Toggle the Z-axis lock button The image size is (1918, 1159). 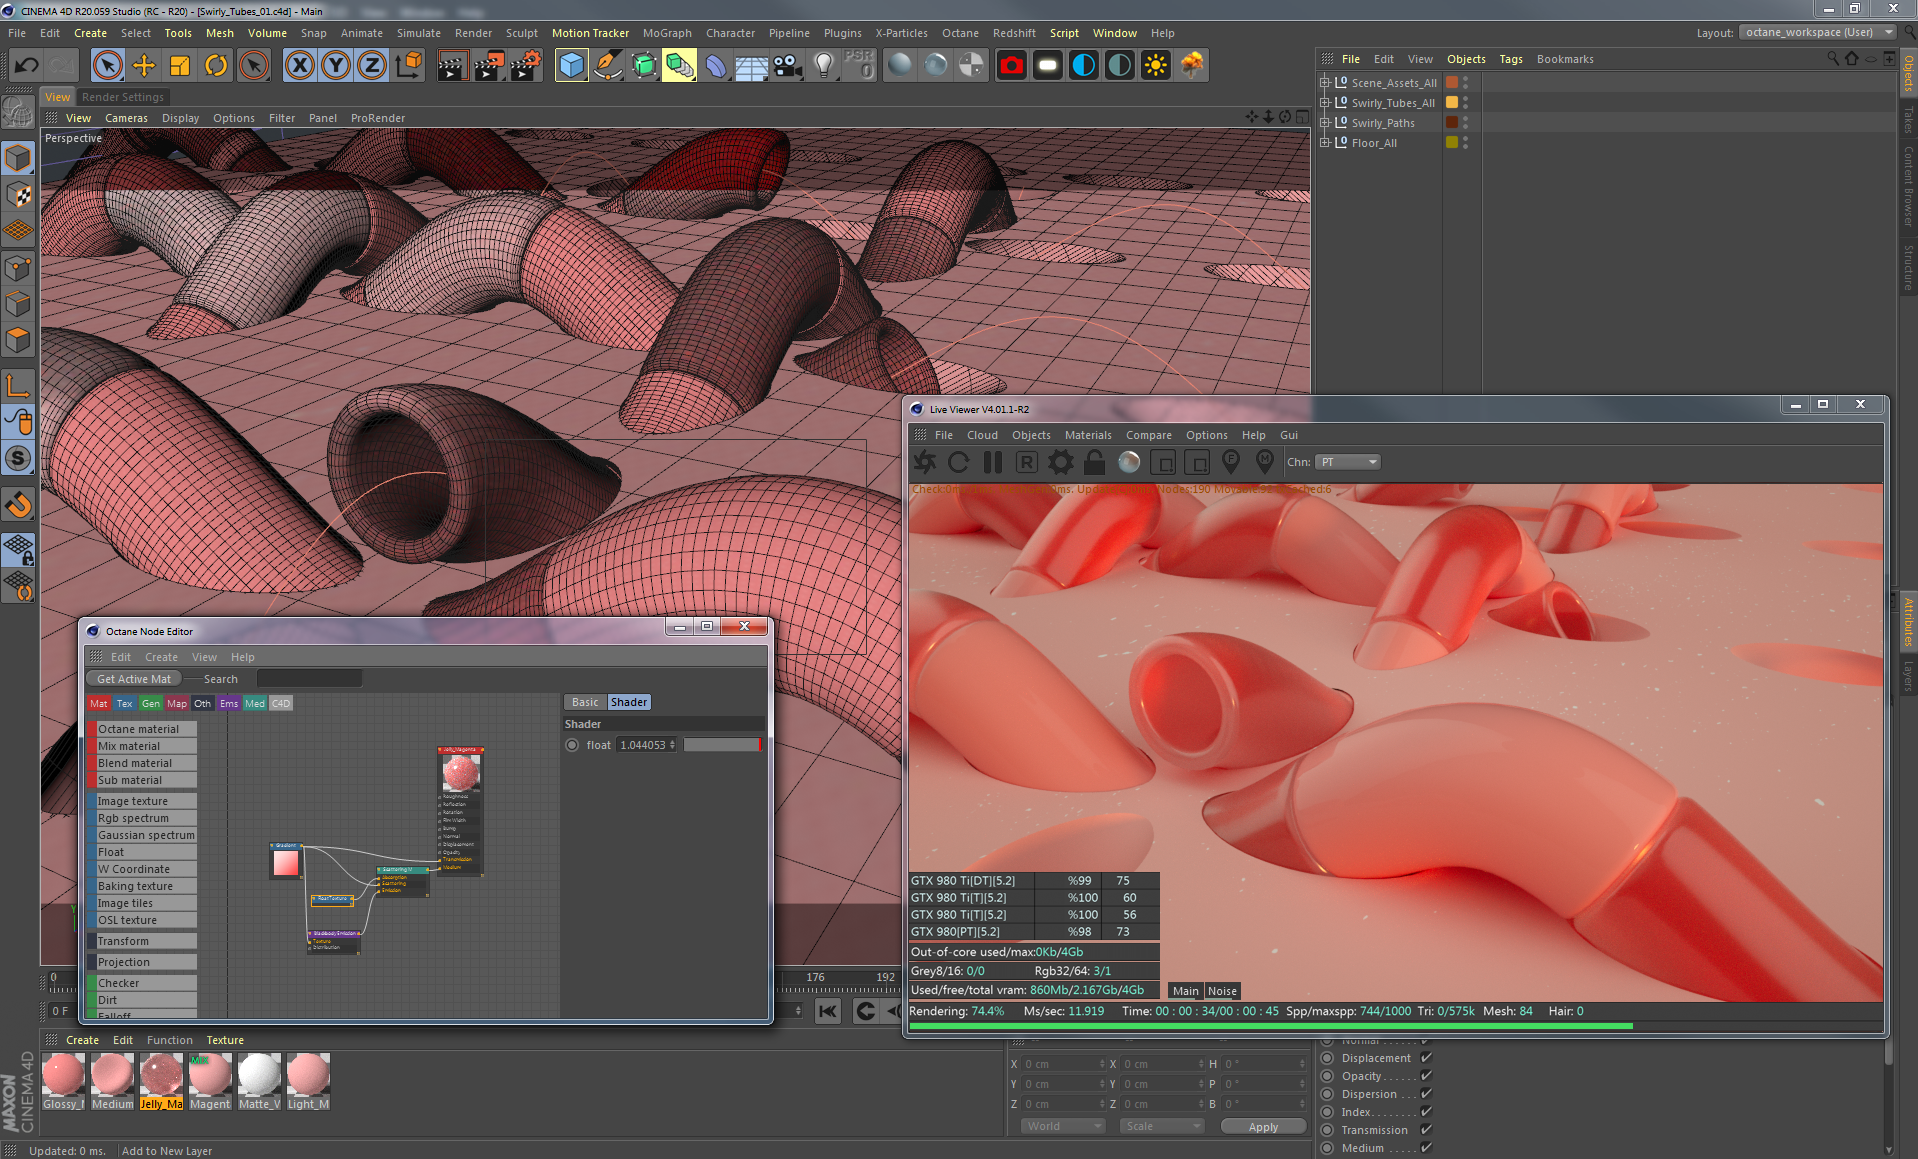[371, 65]
